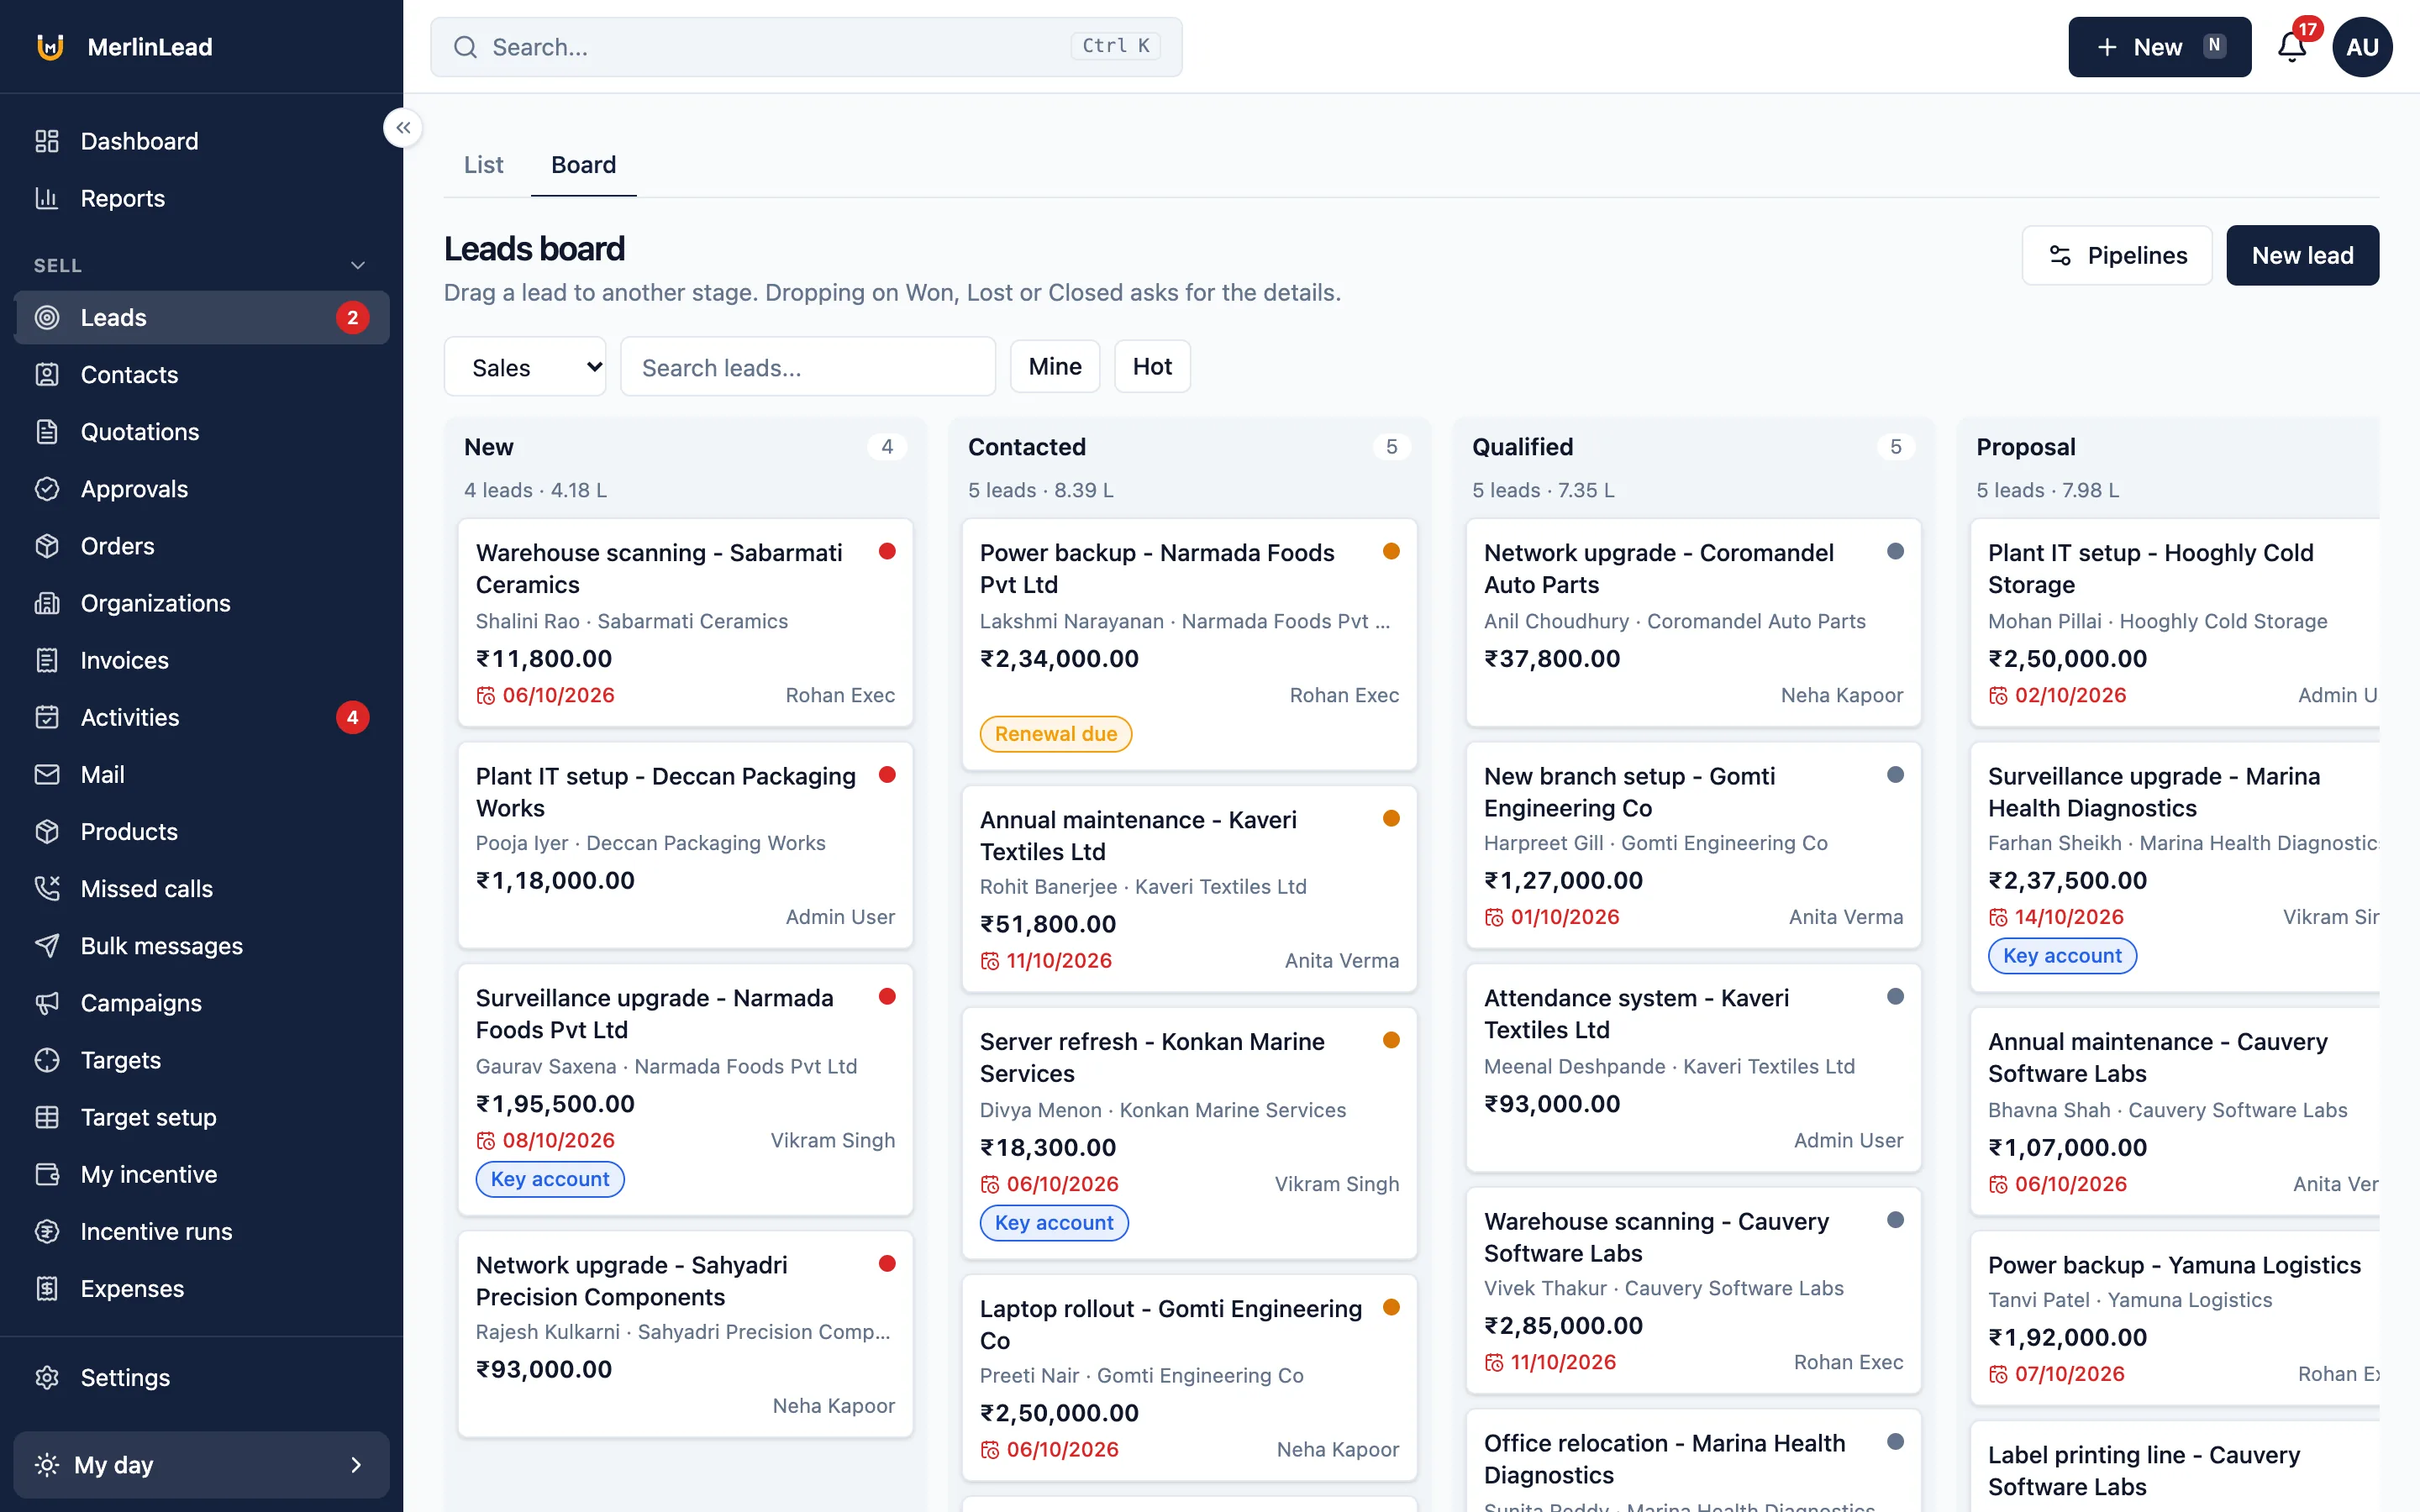Image resolution: width=2420 pixels, height=1512 pixels.
Task: Go to Contacts in sidebar
Action: pos(201,374)
